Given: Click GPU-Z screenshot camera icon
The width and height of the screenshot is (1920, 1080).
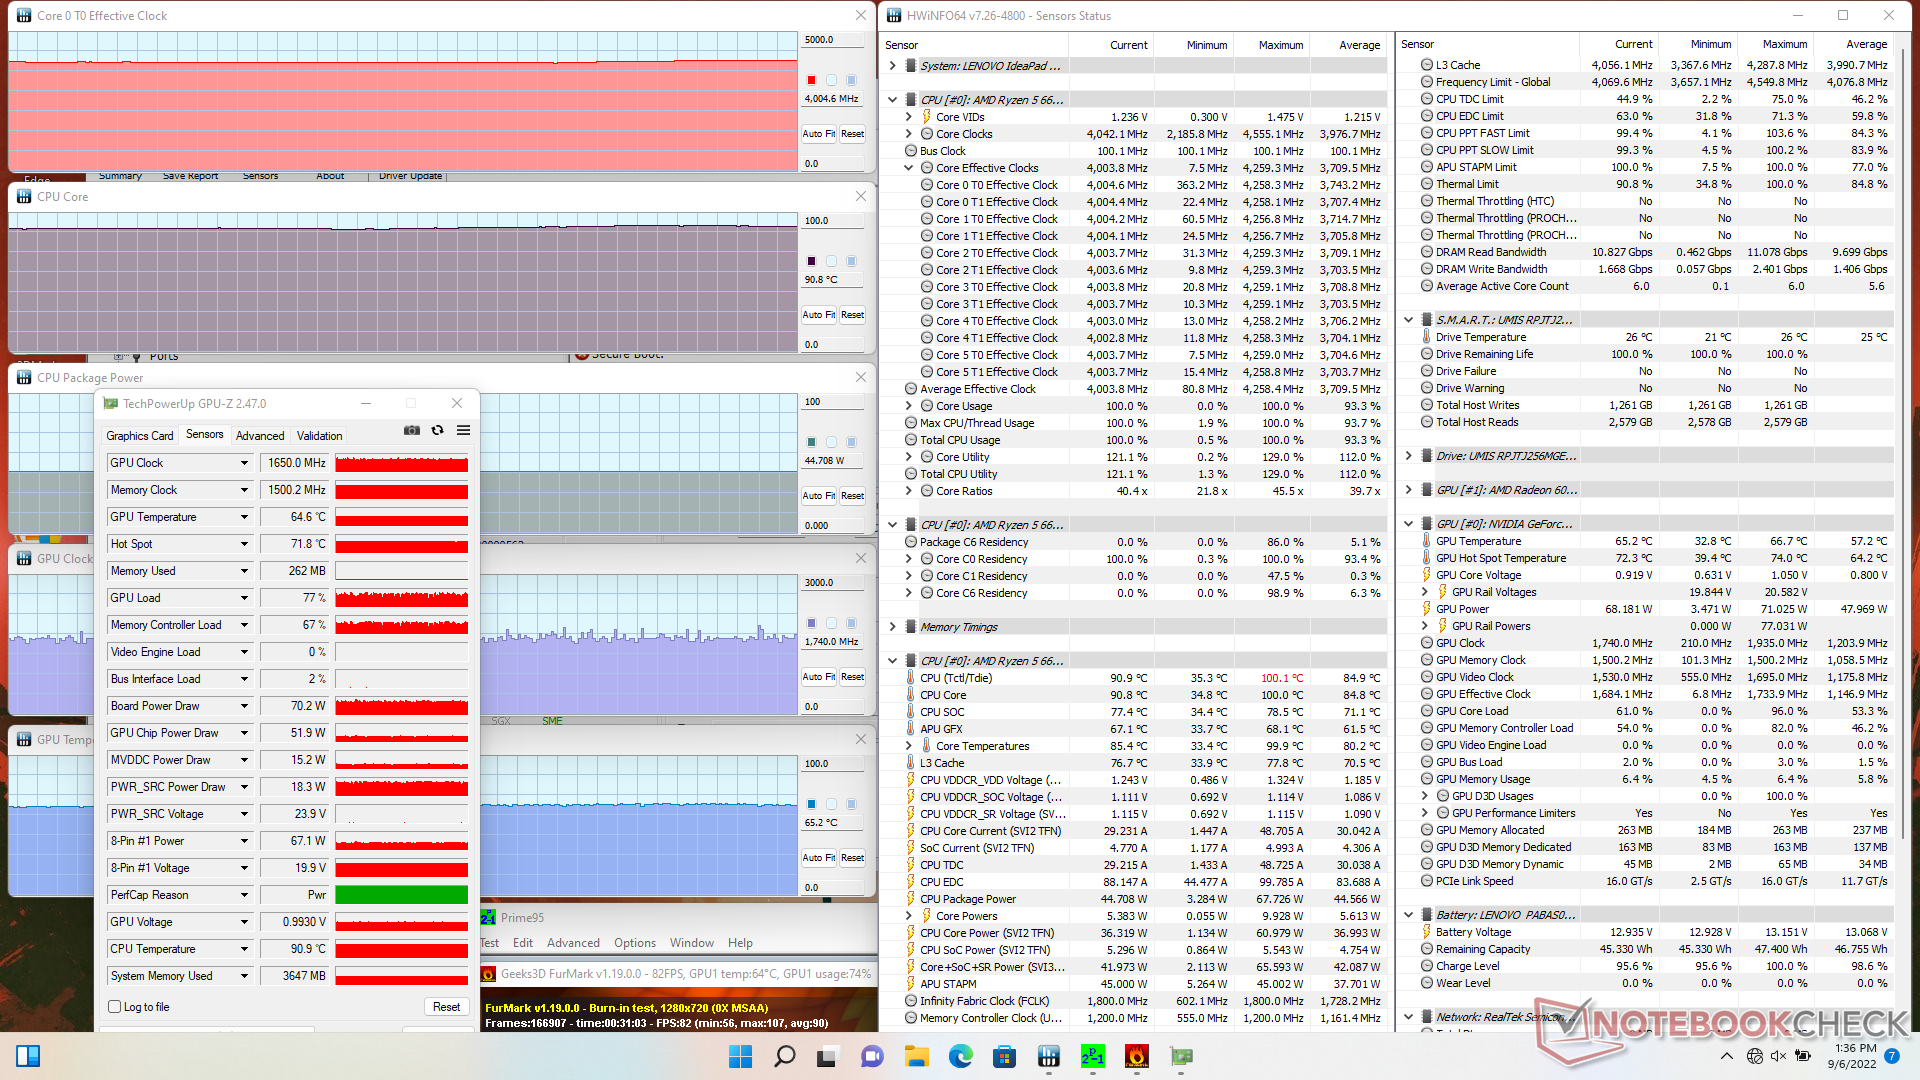Looking at the screenshot, I should (x=411, y=430).
